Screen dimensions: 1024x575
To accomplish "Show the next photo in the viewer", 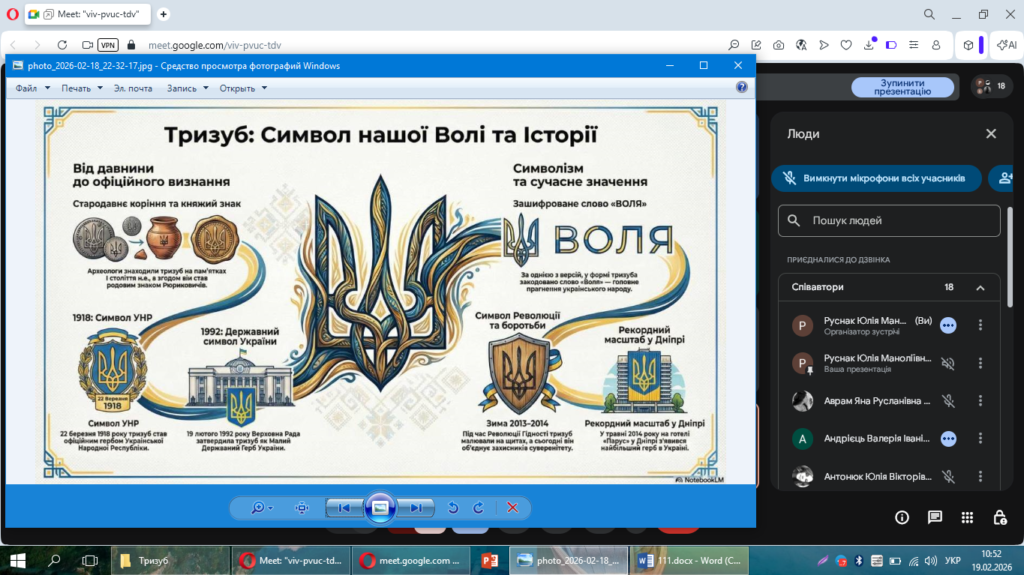I will coord(416,508).
